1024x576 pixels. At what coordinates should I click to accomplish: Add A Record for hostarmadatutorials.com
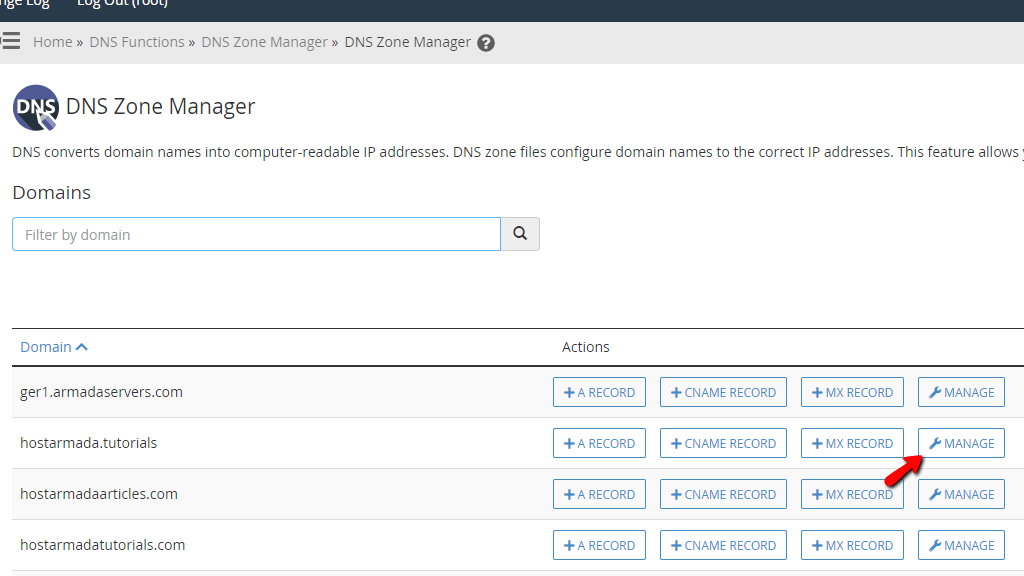click(599, 545)
